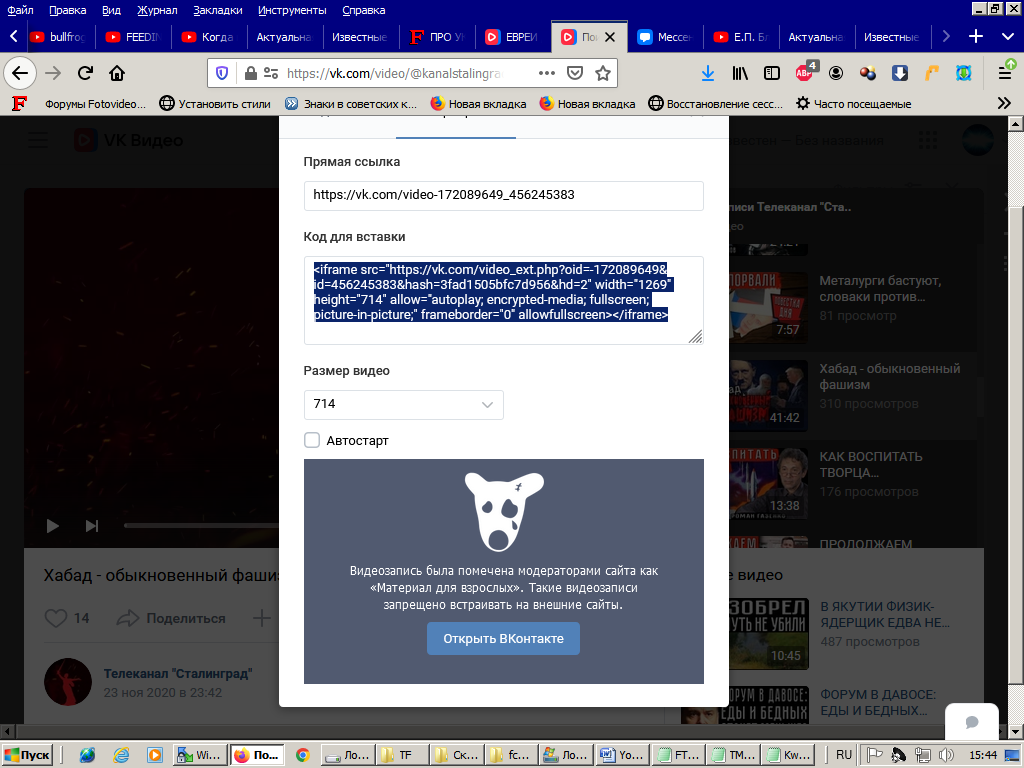Open the volume icon in system tray
The image size is (1024, 768).
click(946, 755)
